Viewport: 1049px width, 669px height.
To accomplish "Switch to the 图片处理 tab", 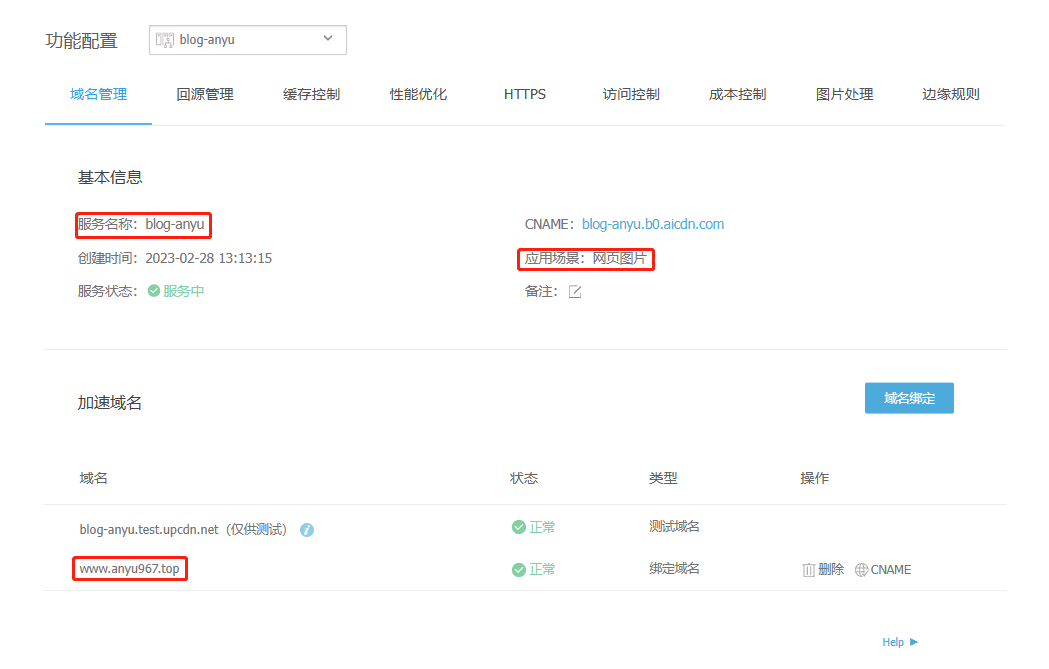I will pos(844,94).
